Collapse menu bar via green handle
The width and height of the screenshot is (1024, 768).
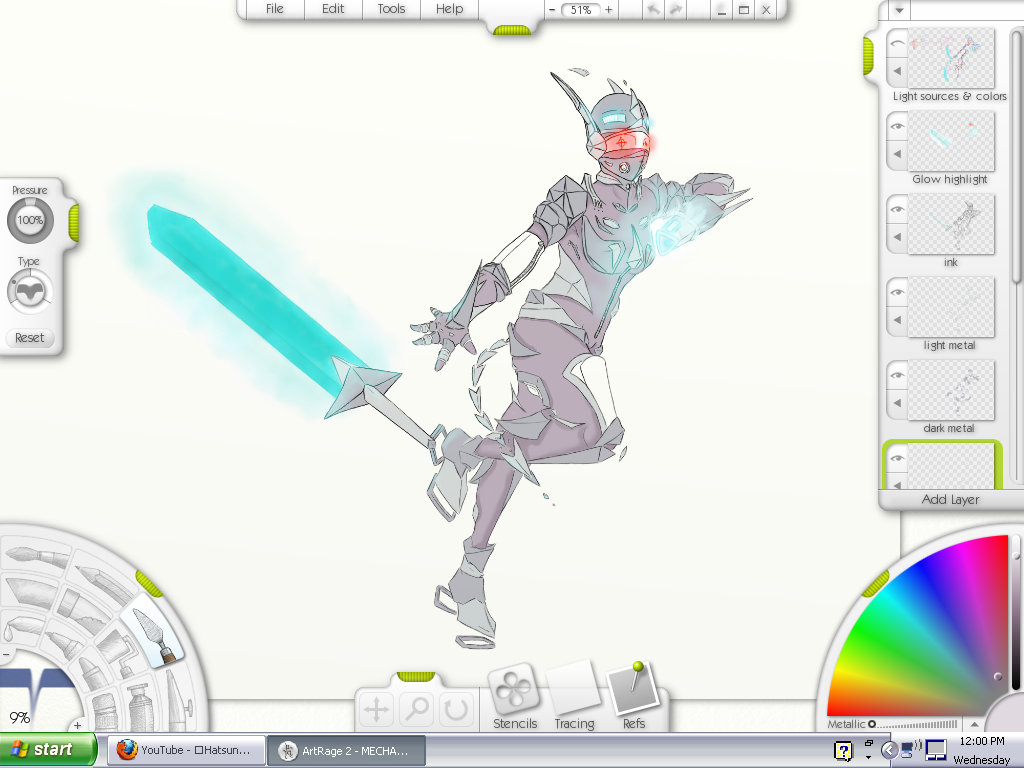(512, 30)
